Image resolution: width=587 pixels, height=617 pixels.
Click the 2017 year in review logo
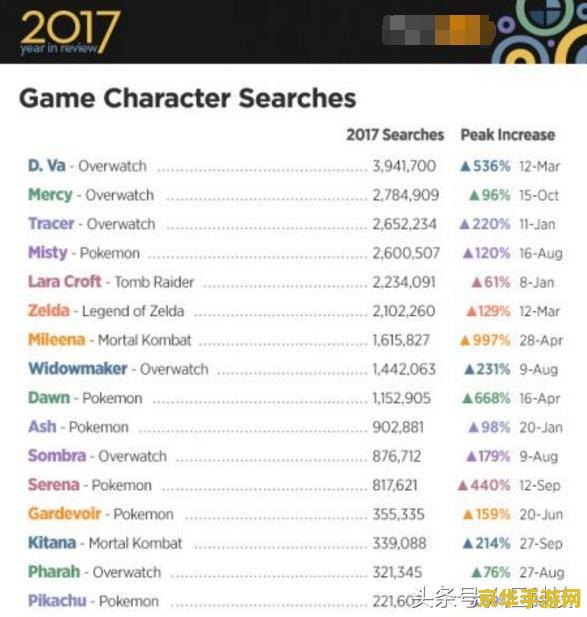pos(70,32)
